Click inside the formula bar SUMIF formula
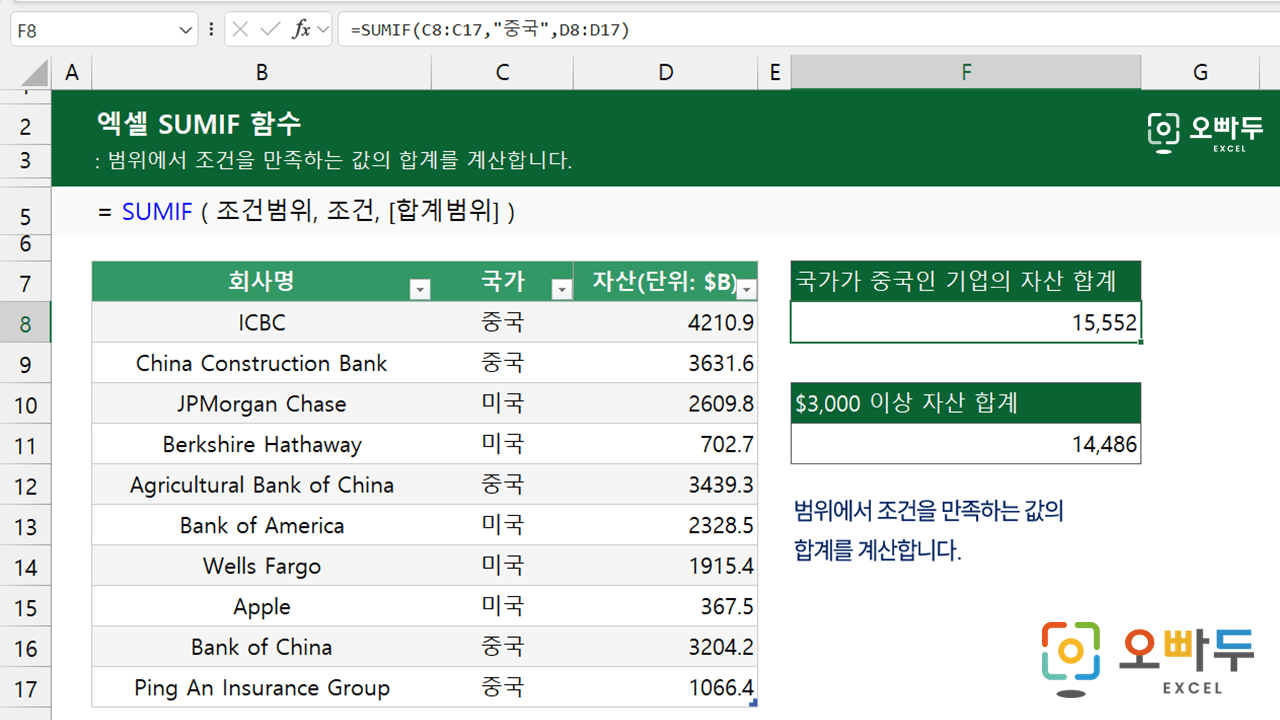The image size is (1280, 720). 490,30
